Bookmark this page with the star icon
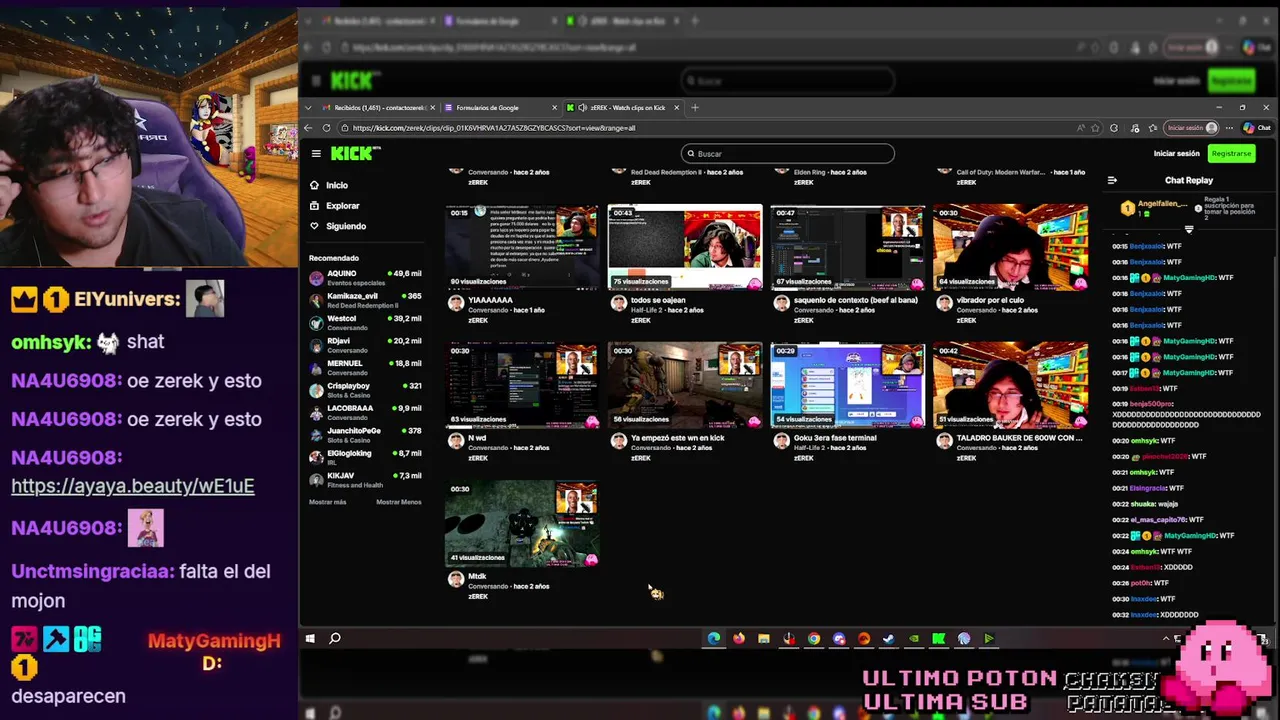 pos(1095,128)
